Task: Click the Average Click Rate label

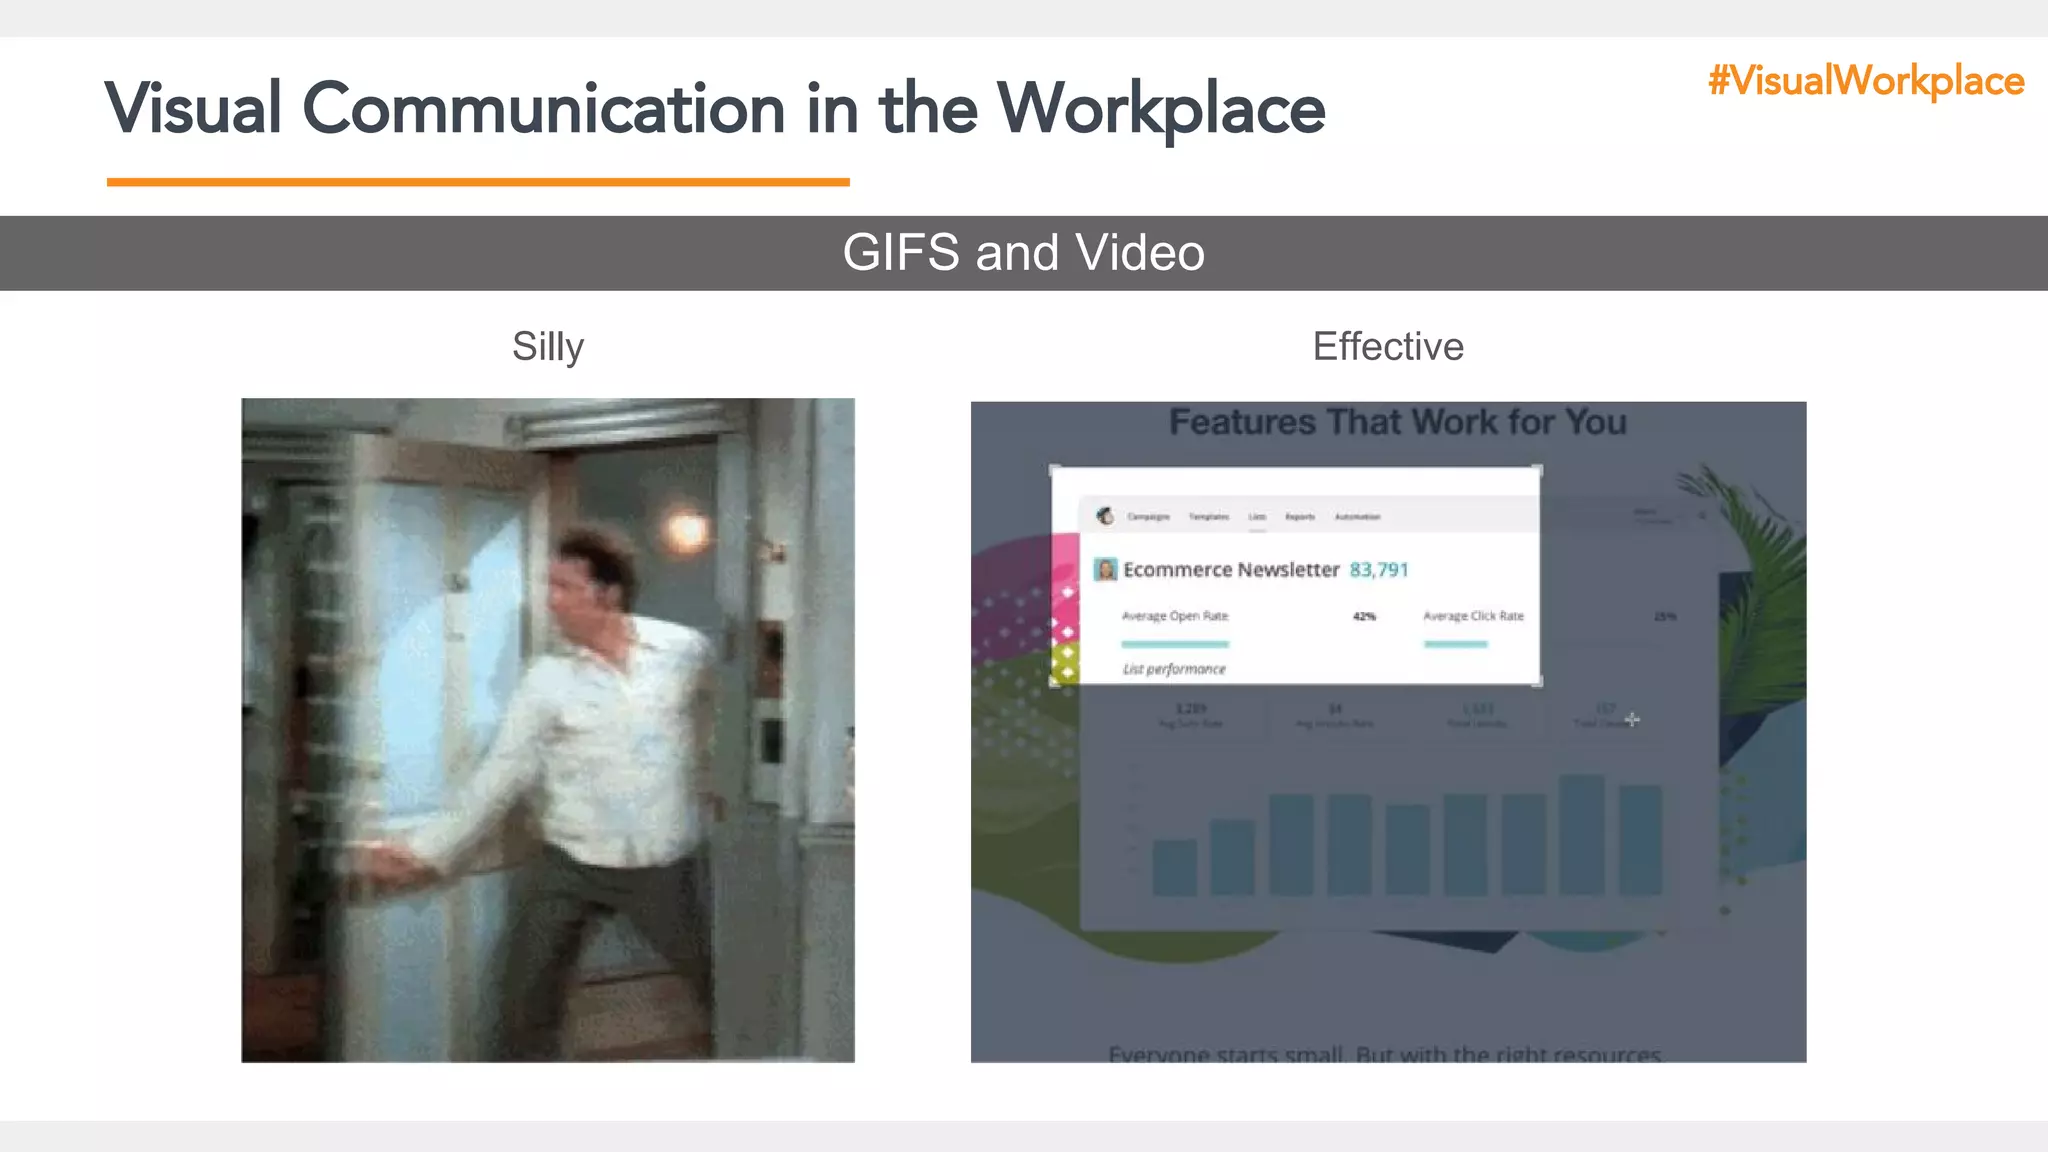Action: click(1474, 616)
